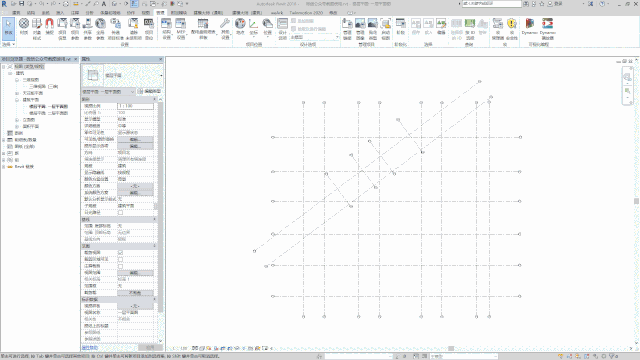Switch to the Architecture ribbon tab

(x=16, y=13)
